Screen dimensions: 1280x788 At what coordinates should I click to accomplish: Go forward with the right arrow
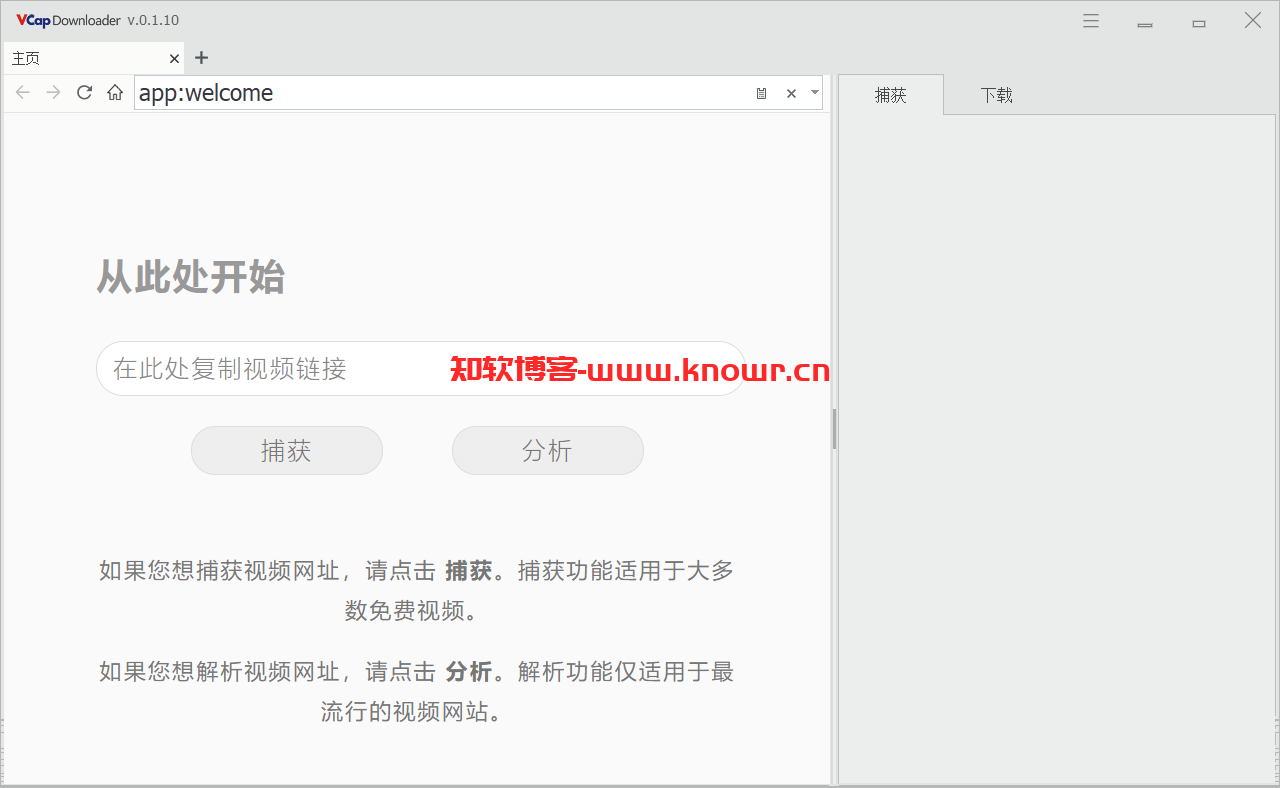(x=54, y=93)
